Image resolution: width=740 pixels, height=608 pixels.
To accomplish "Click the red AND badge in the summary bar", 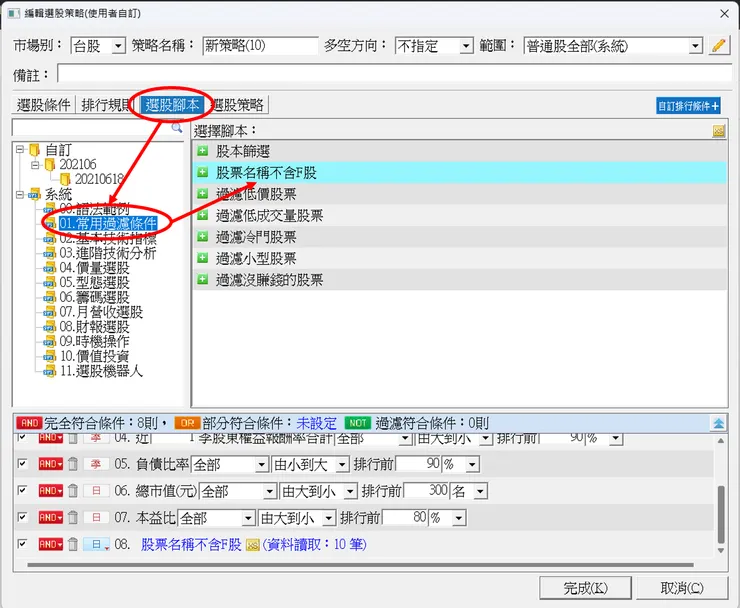I will tap(29, 423).
